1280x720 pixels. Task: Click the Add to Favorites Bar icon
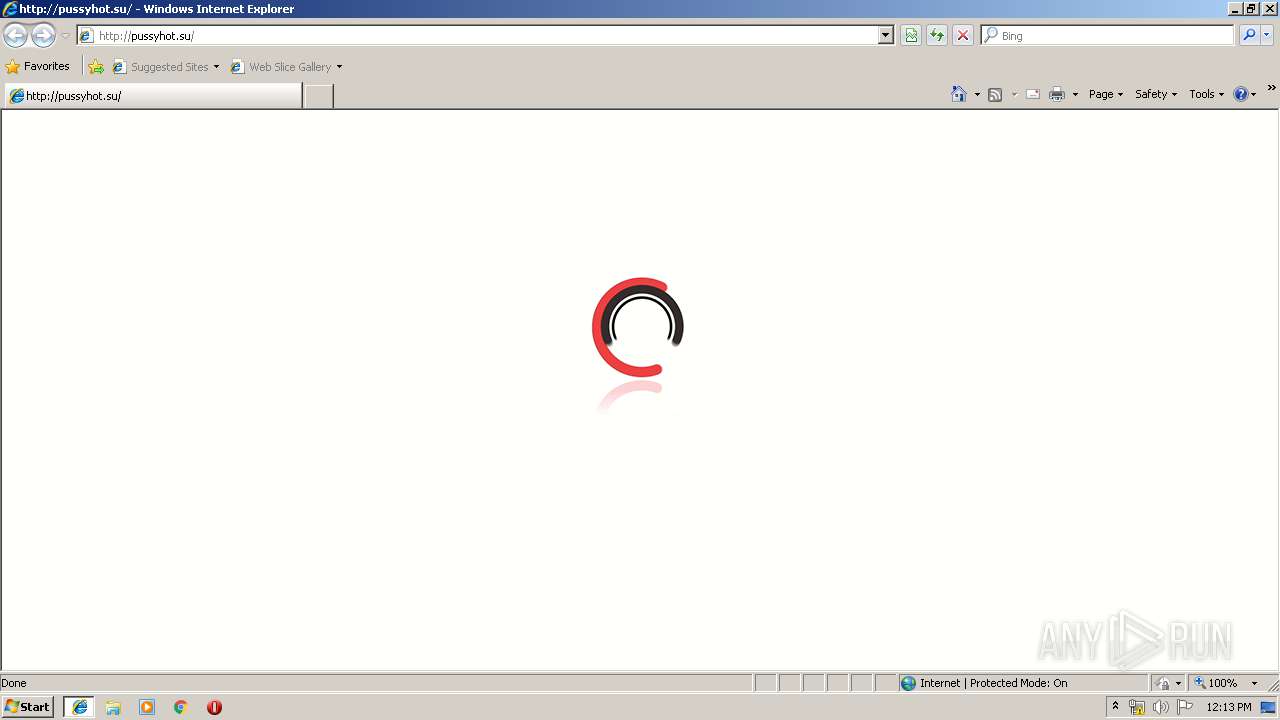96,67
